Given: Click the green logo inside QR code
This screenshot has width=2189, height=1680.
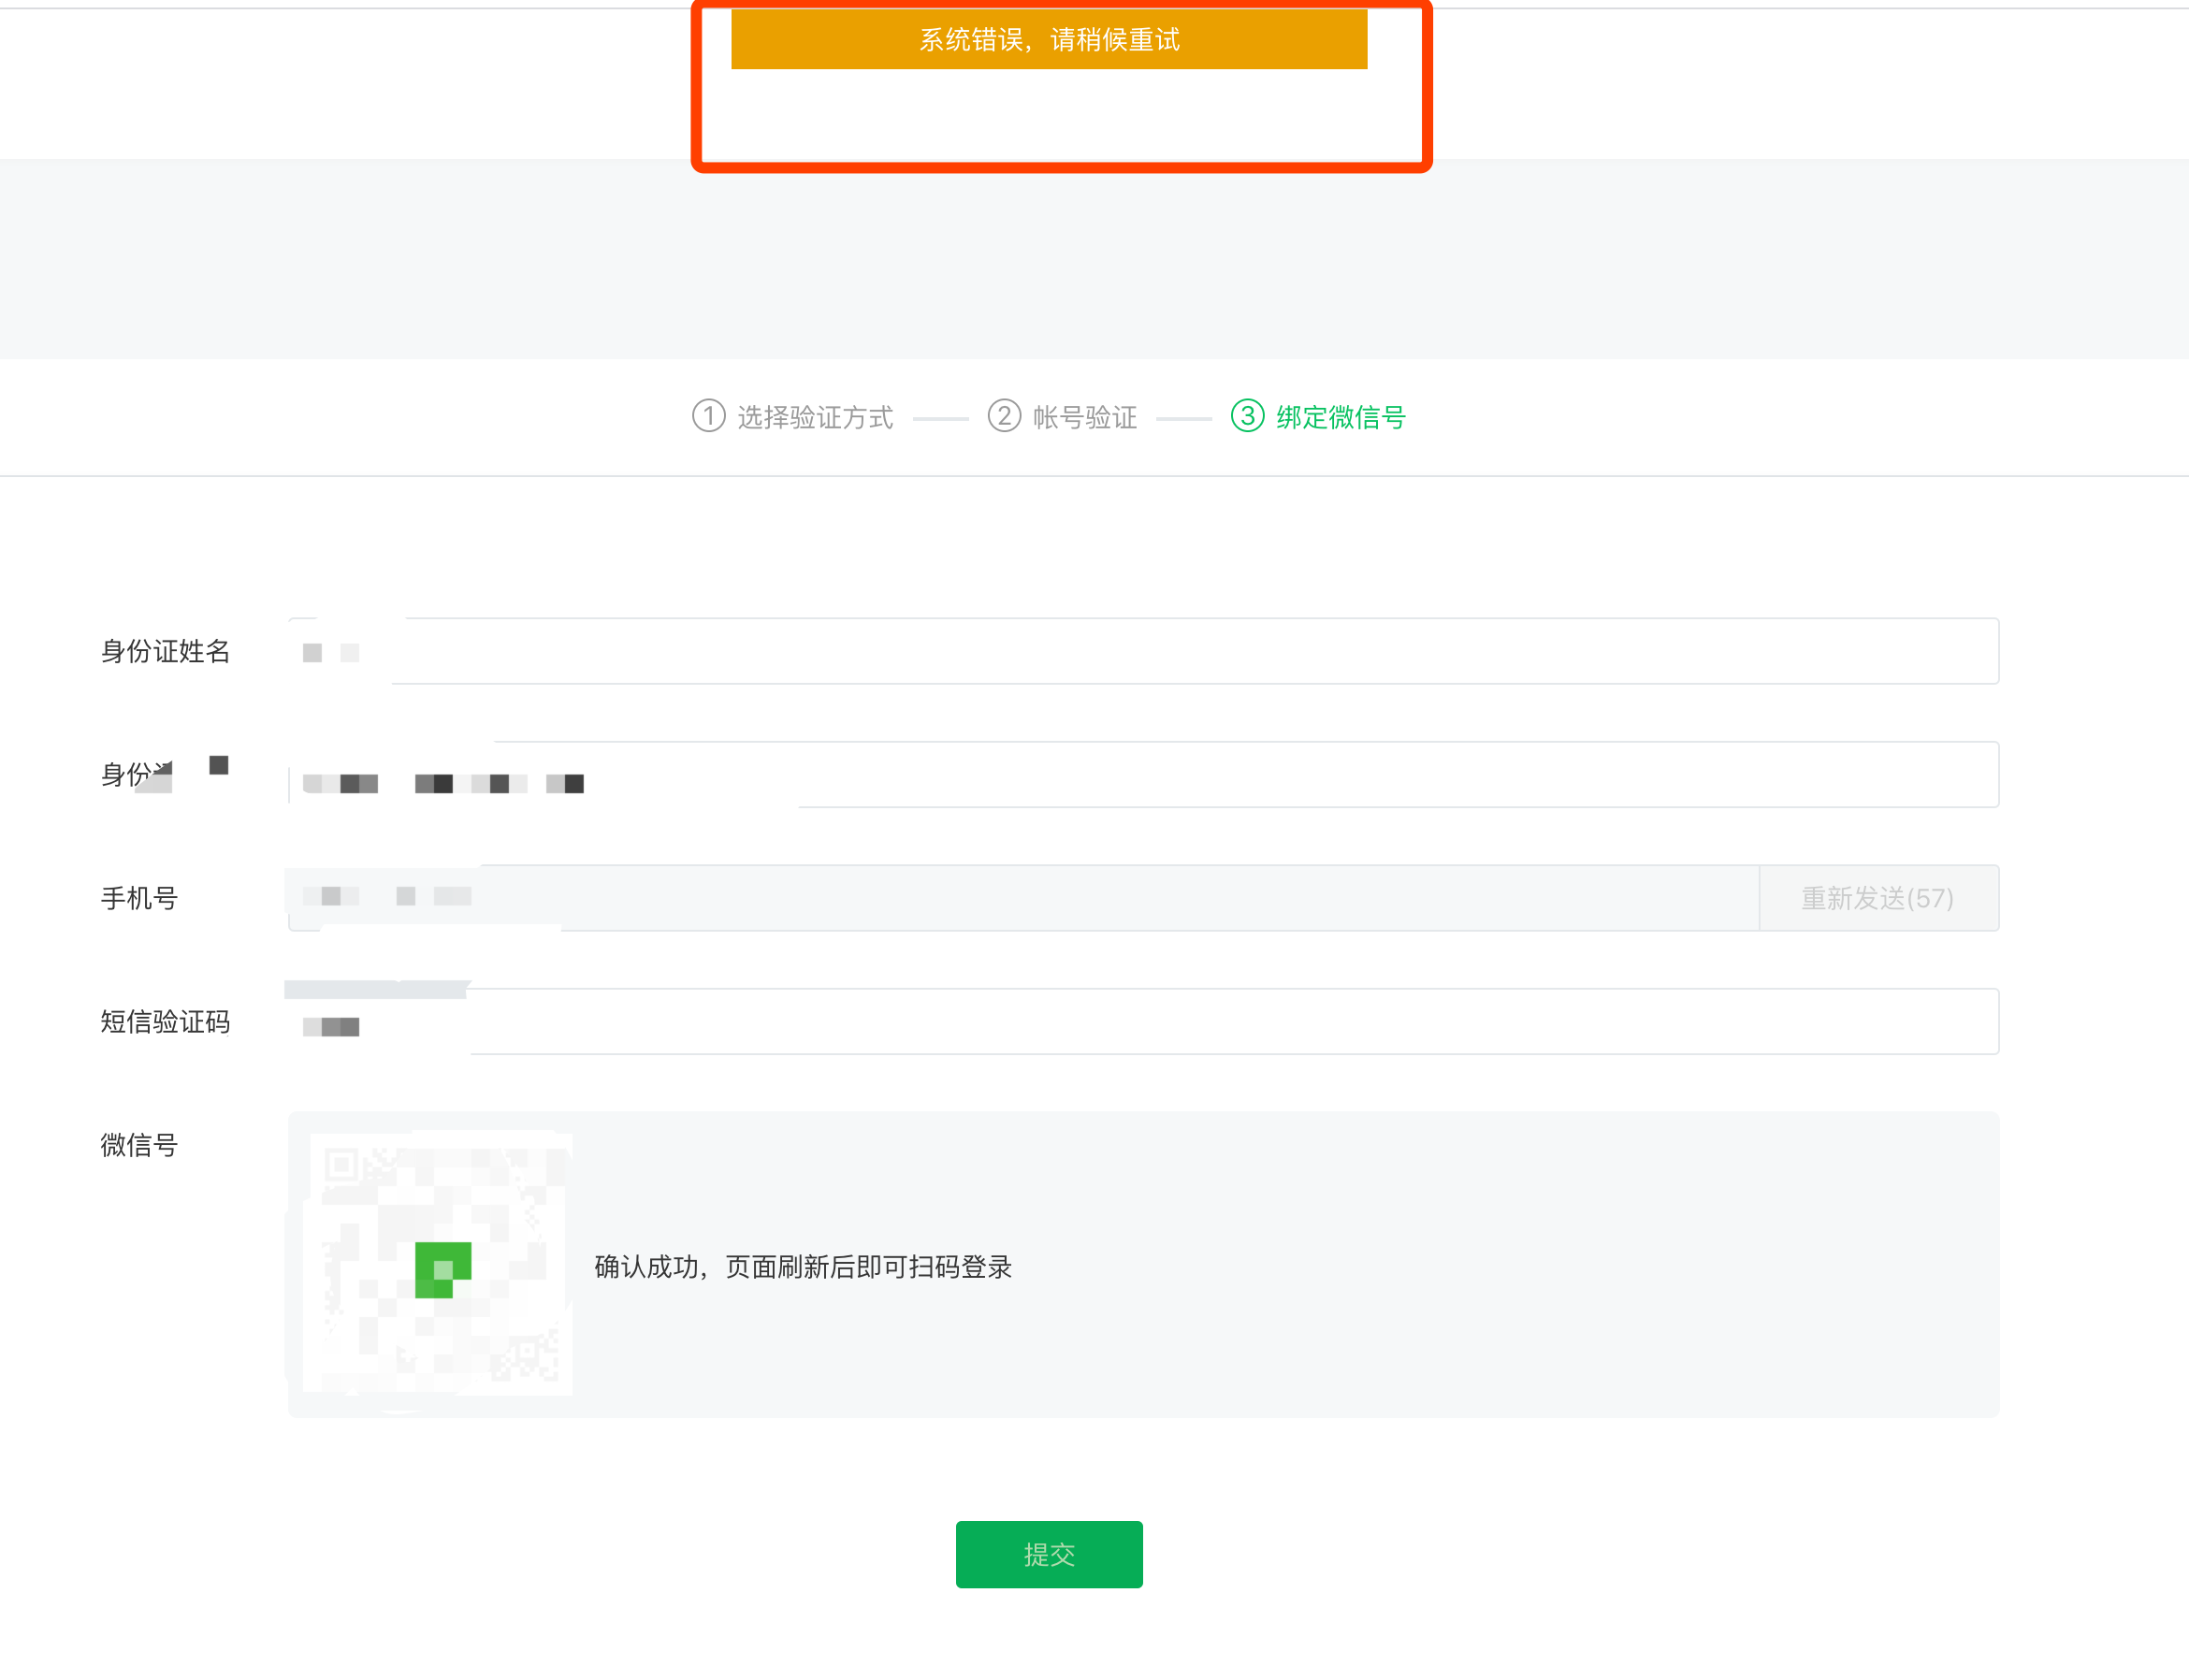Looking at the screenshot, I should [442, 1270].
